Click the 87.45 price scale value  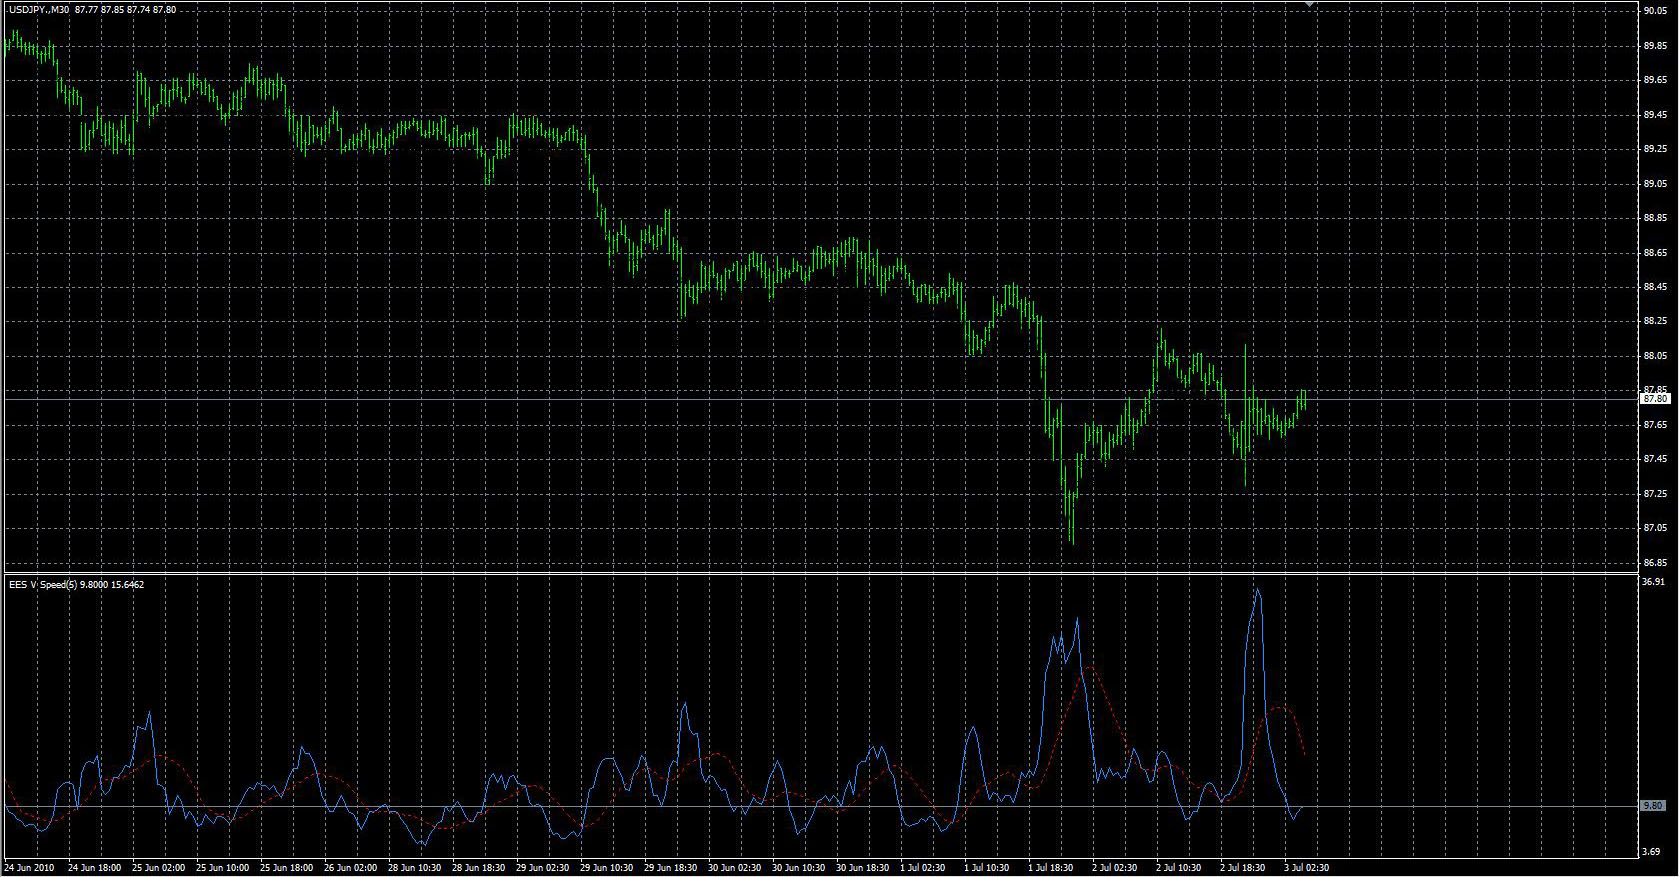click(1654, 459)
